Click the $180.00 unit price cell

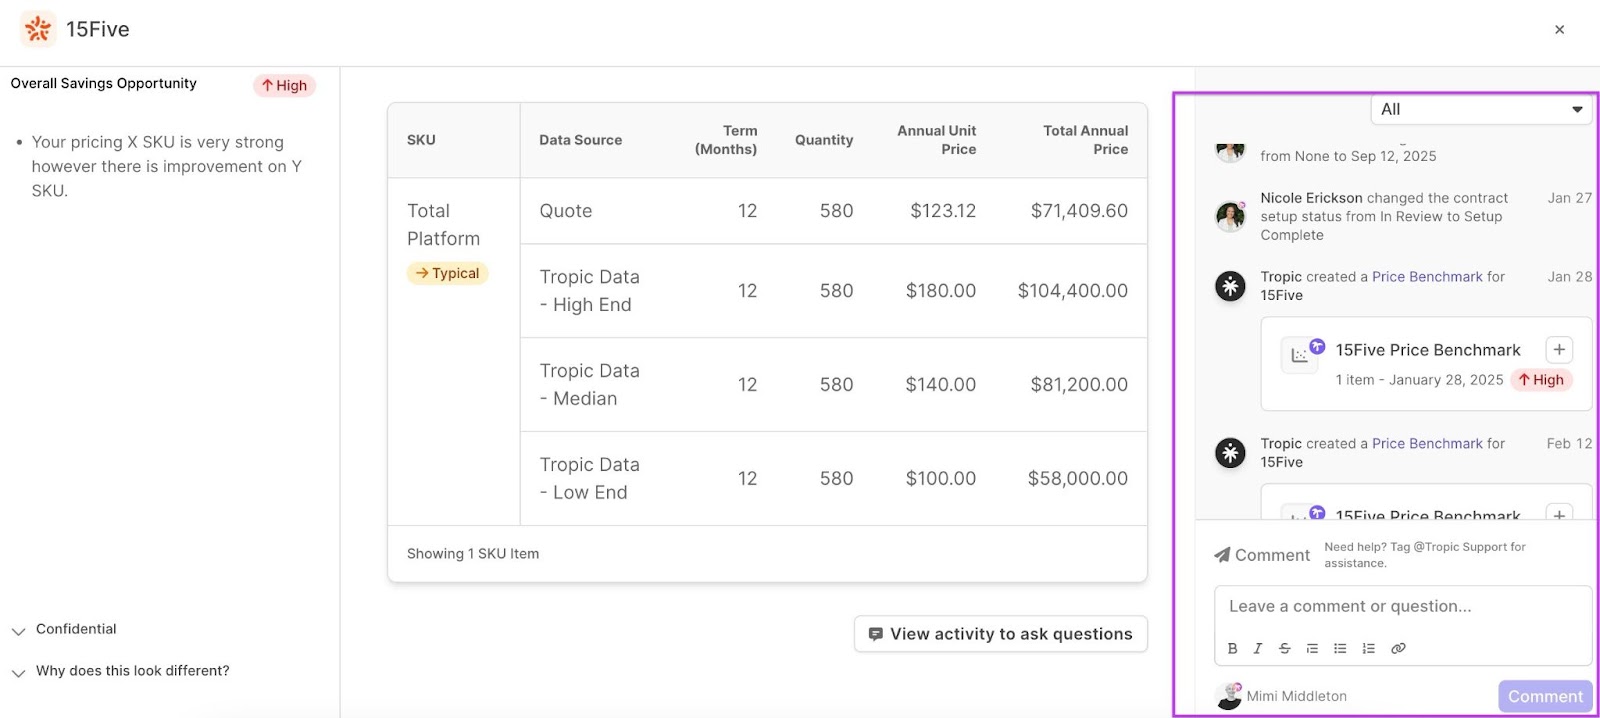point(941,291)
